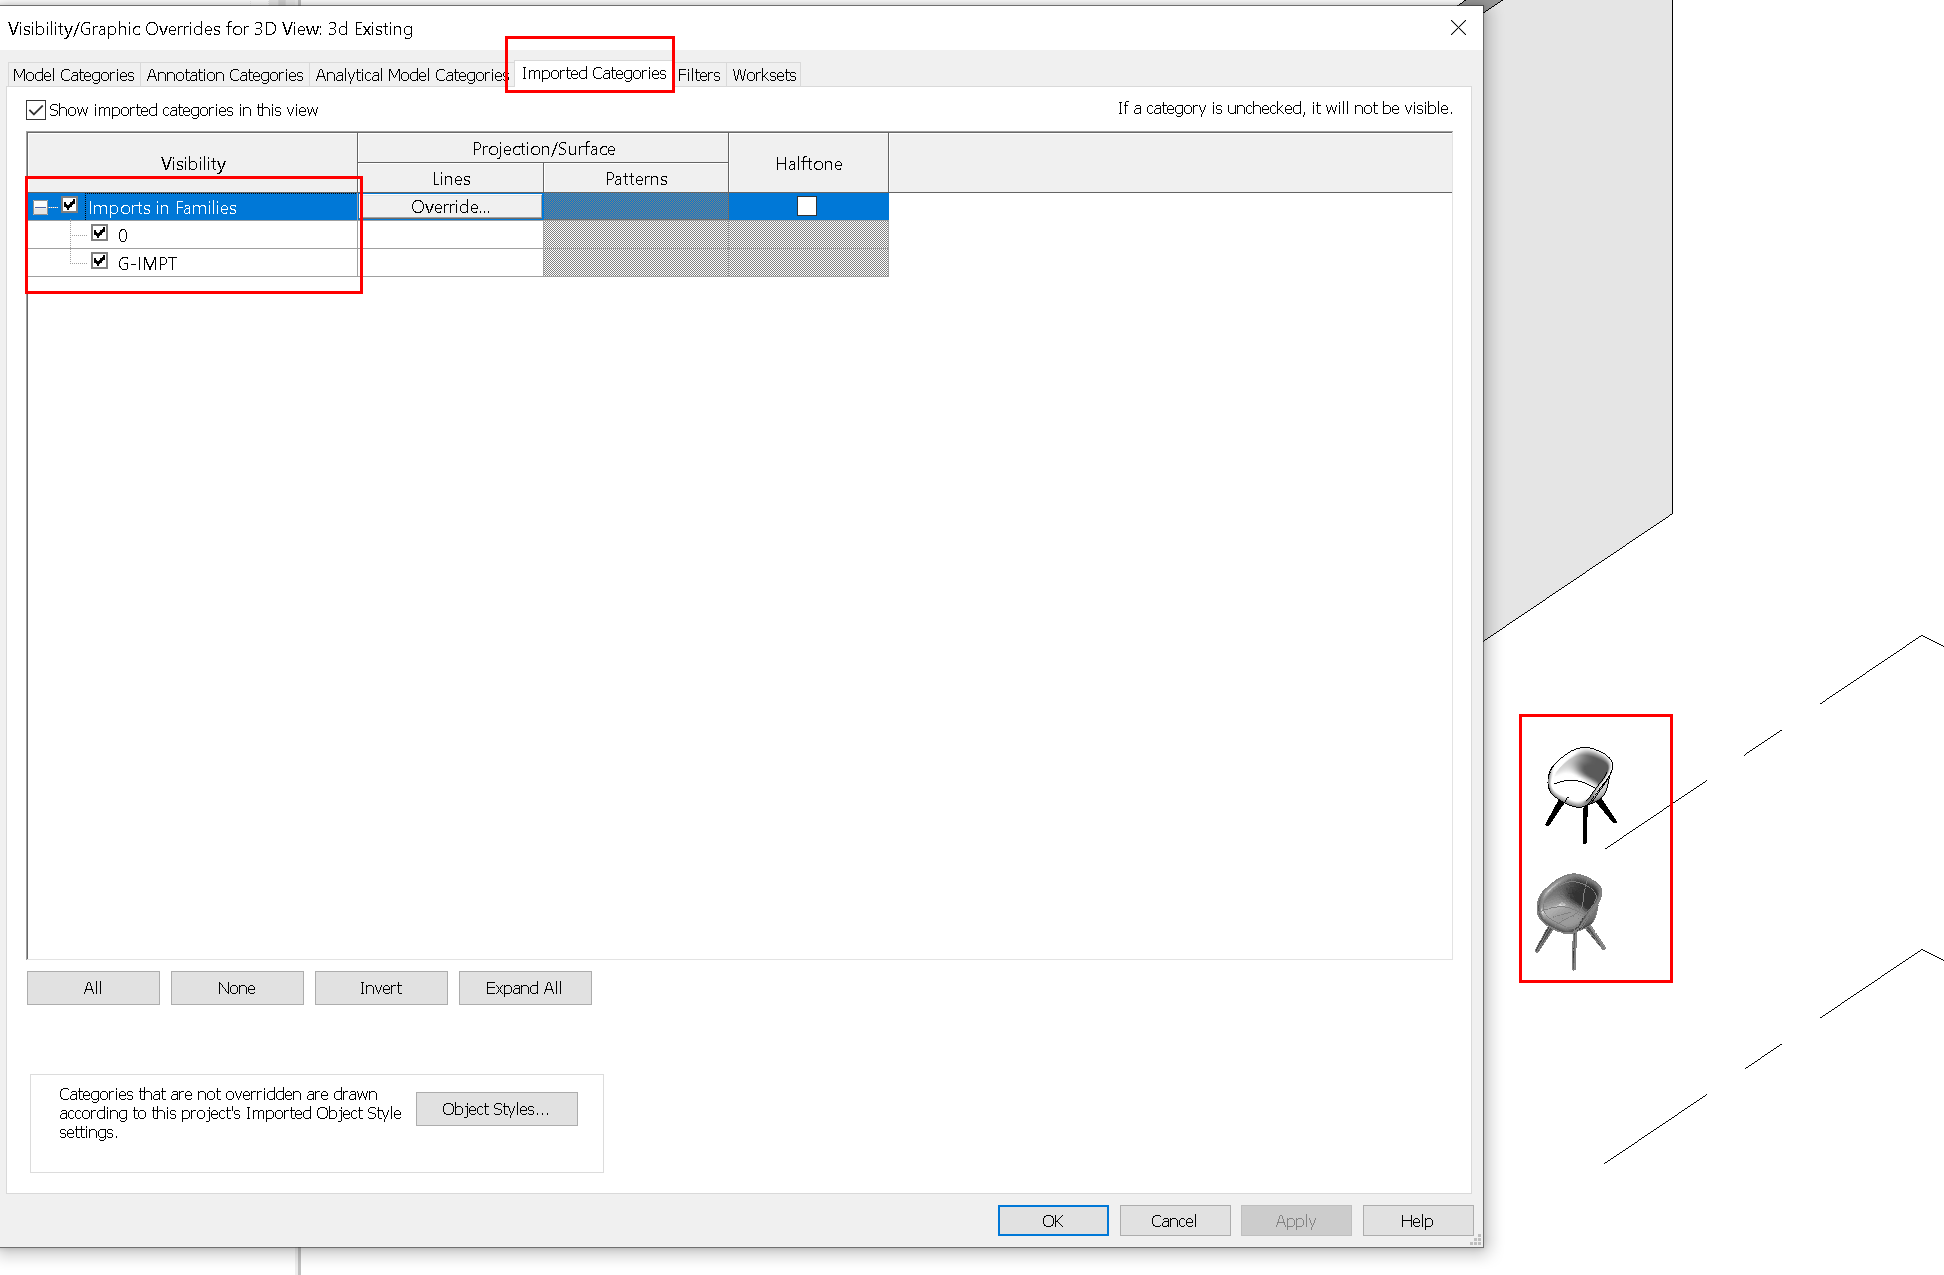This screenshot has width=1944, height=1275.
Task: Click Expand All
Action: 525,988
